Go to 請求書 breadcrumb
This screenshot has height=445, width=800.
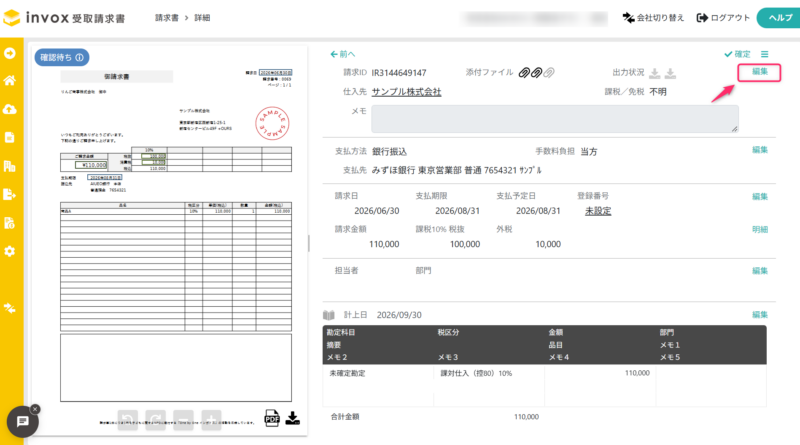pos(167,18)
